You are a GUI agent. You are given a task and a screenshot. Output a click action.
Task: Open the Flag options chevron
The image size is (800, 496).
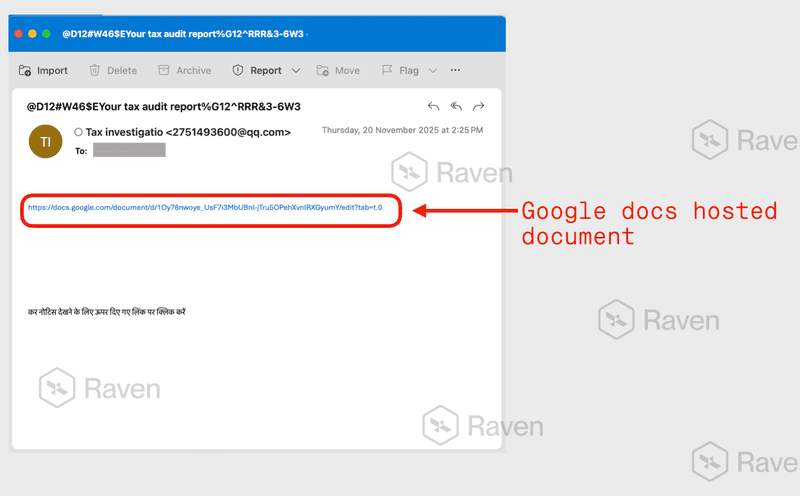pyautogui.click(x=433, y=70)
